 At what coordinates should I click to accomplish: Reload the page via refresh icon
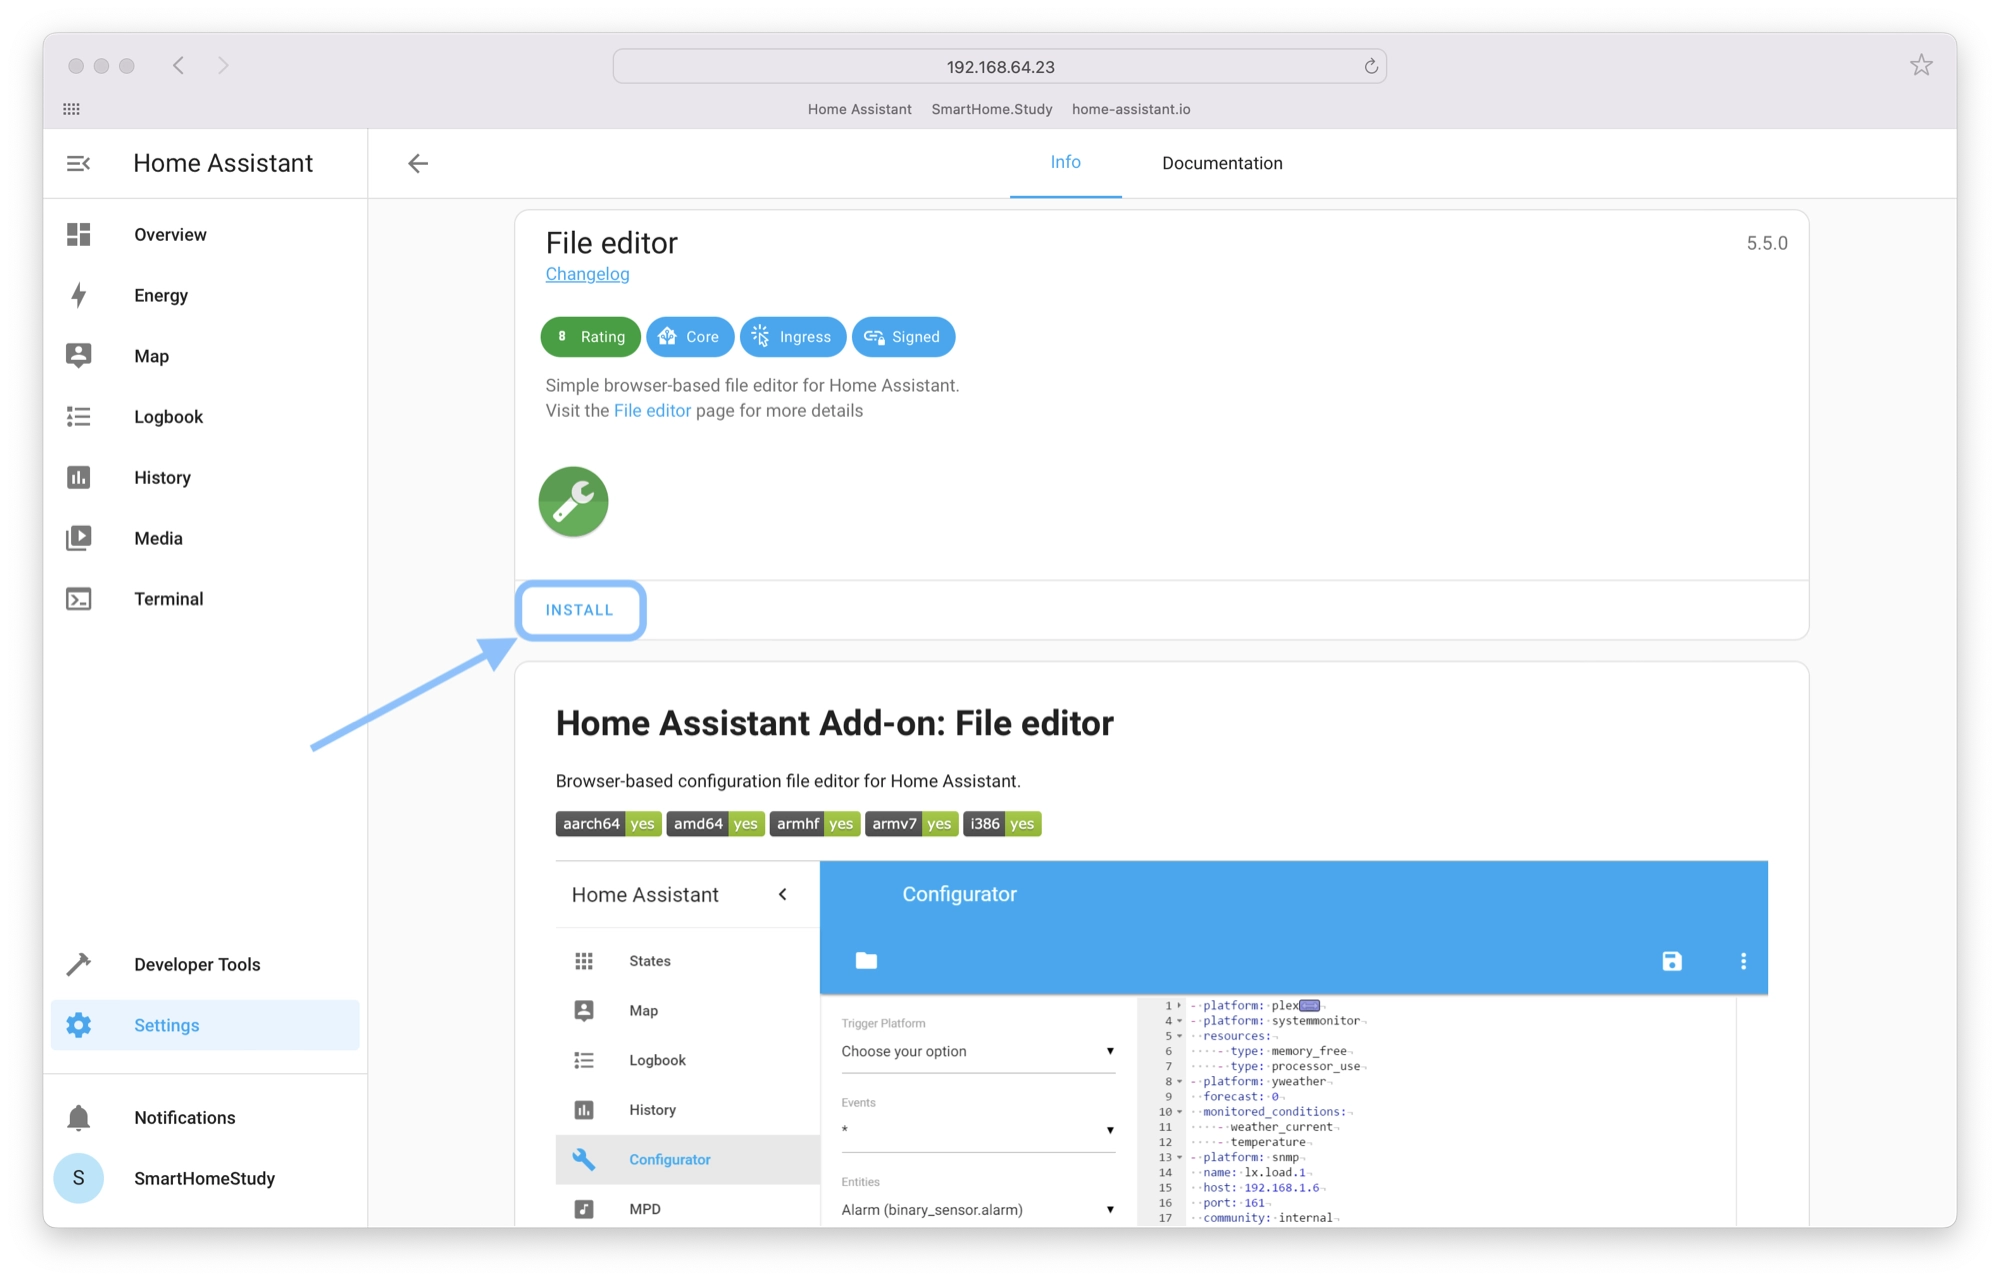tap(1371, 66)
